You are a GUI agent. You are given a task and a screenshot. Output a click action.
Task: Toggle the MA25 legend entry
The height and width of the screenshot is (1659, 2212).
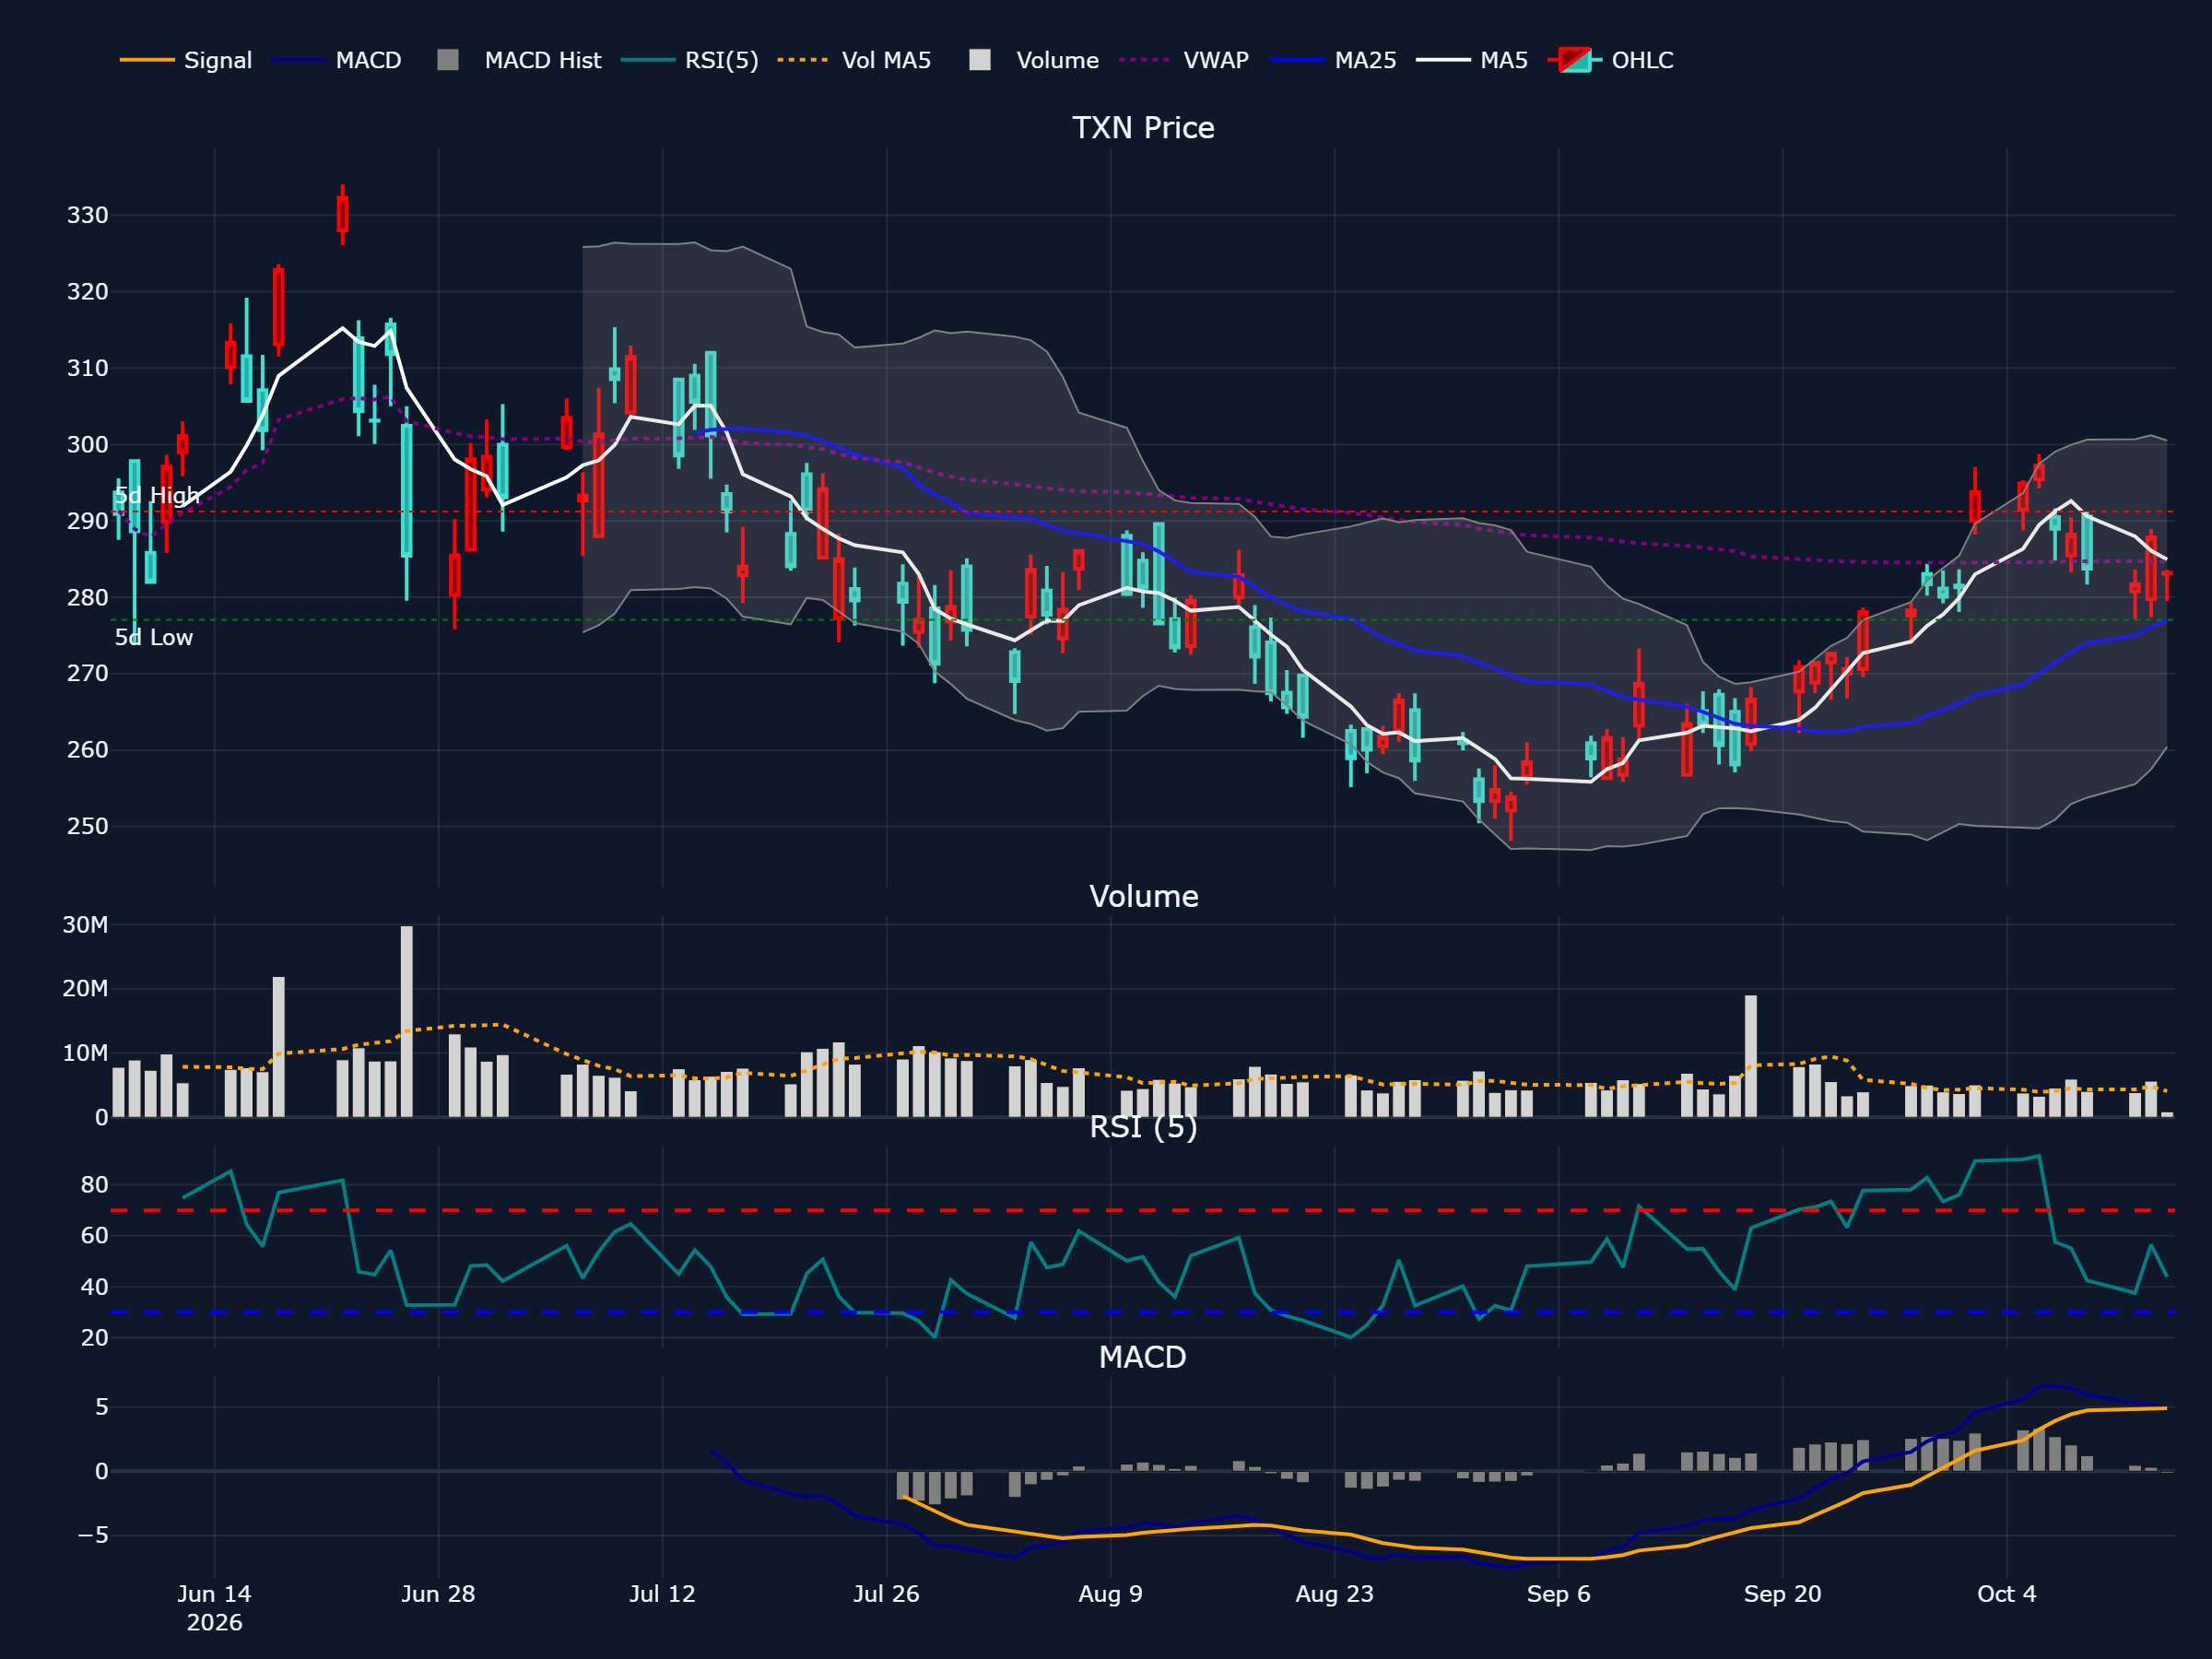coord(1333,60)
